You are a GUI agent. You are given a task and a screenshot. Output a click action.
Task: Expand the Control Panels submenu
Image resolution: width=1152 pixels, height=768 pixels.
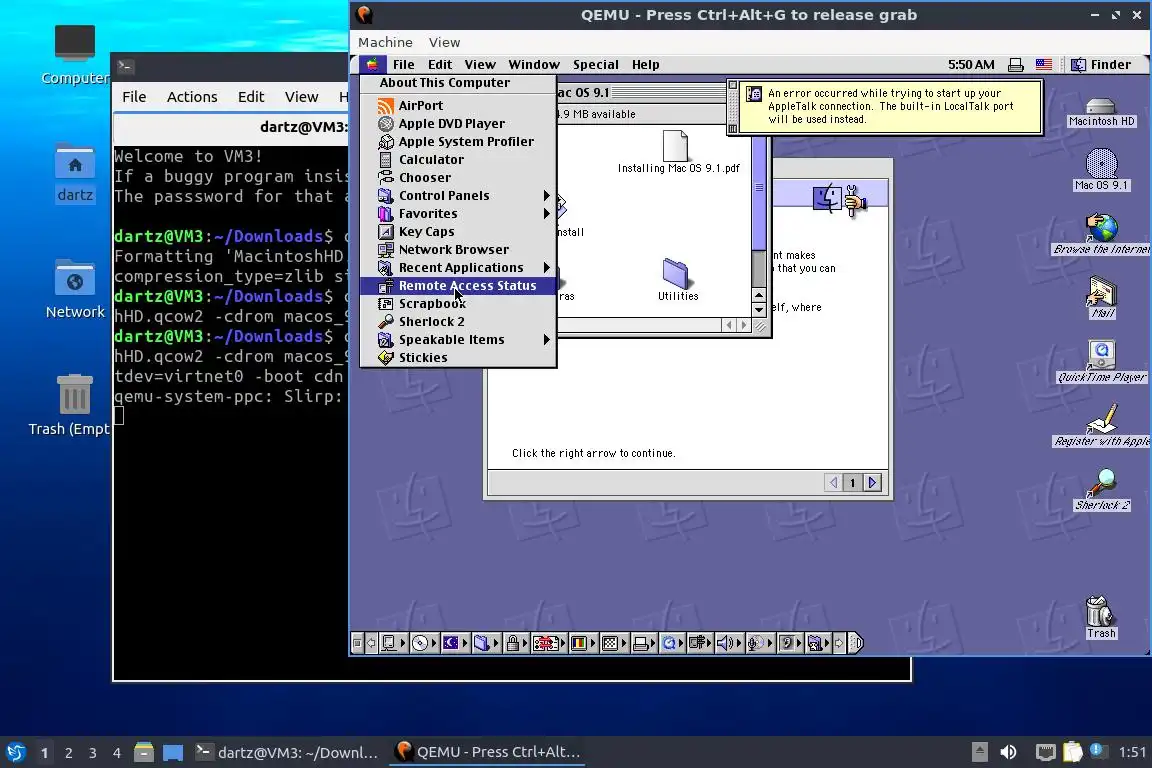tap(458, 195)
